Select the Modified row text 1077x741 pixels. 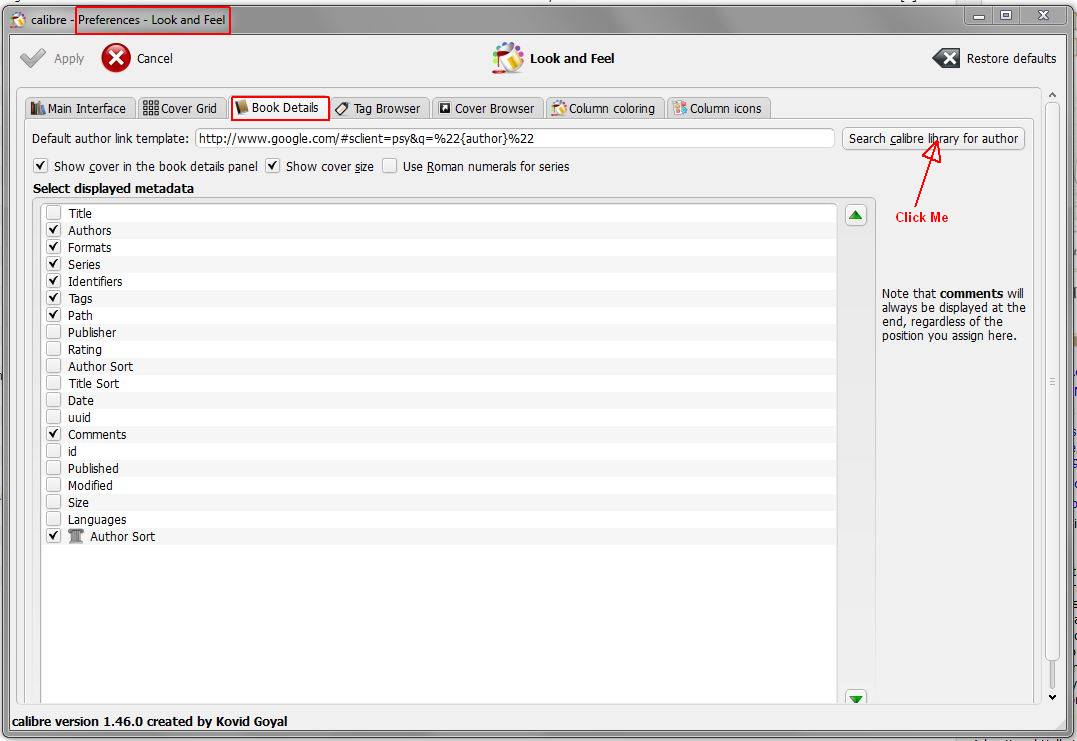90,486
